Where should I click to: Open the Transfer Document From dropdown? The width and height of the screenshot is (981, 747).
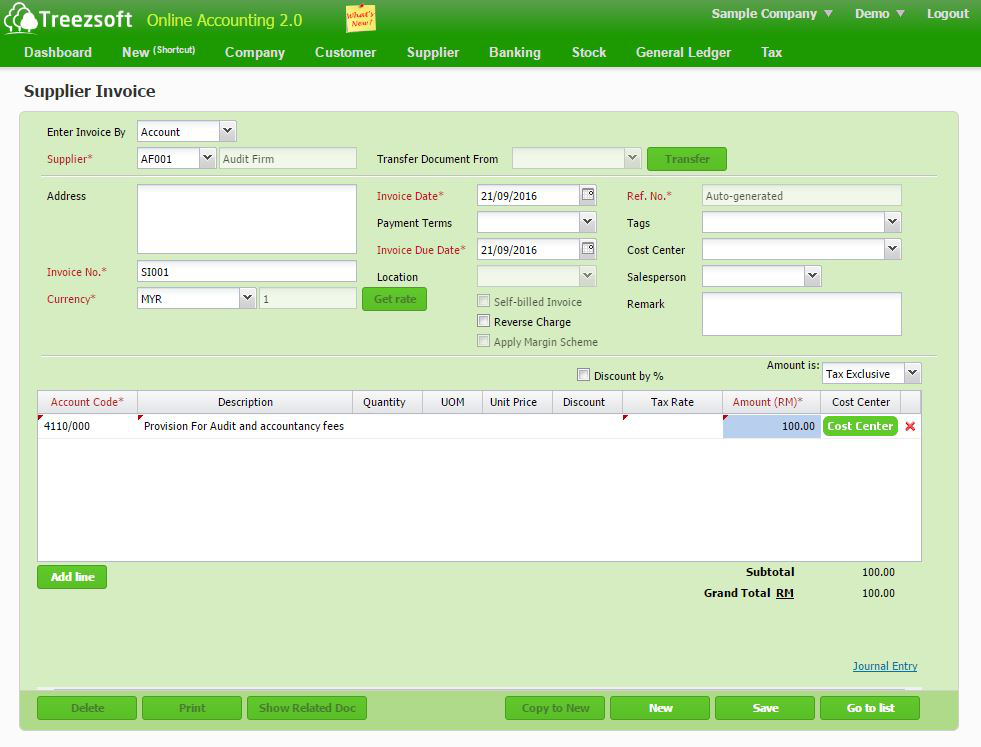pyautogui.click(x=632, y=158)
